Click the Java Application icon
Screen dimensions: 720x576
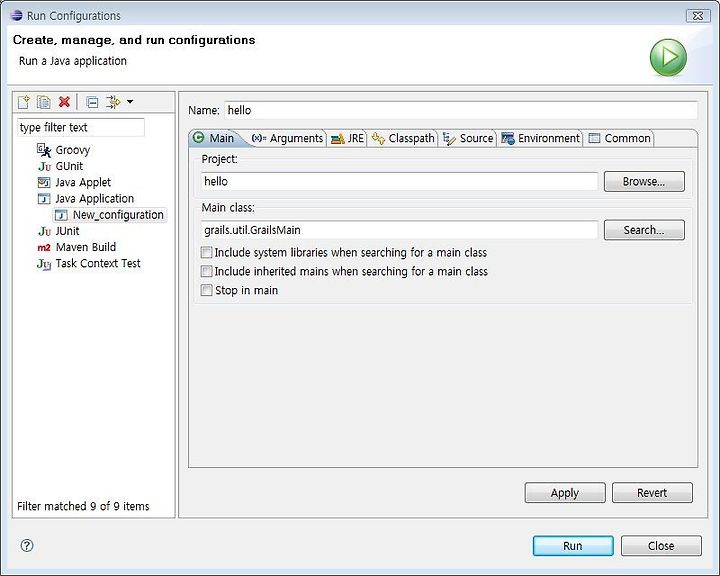tap(44, 199)
